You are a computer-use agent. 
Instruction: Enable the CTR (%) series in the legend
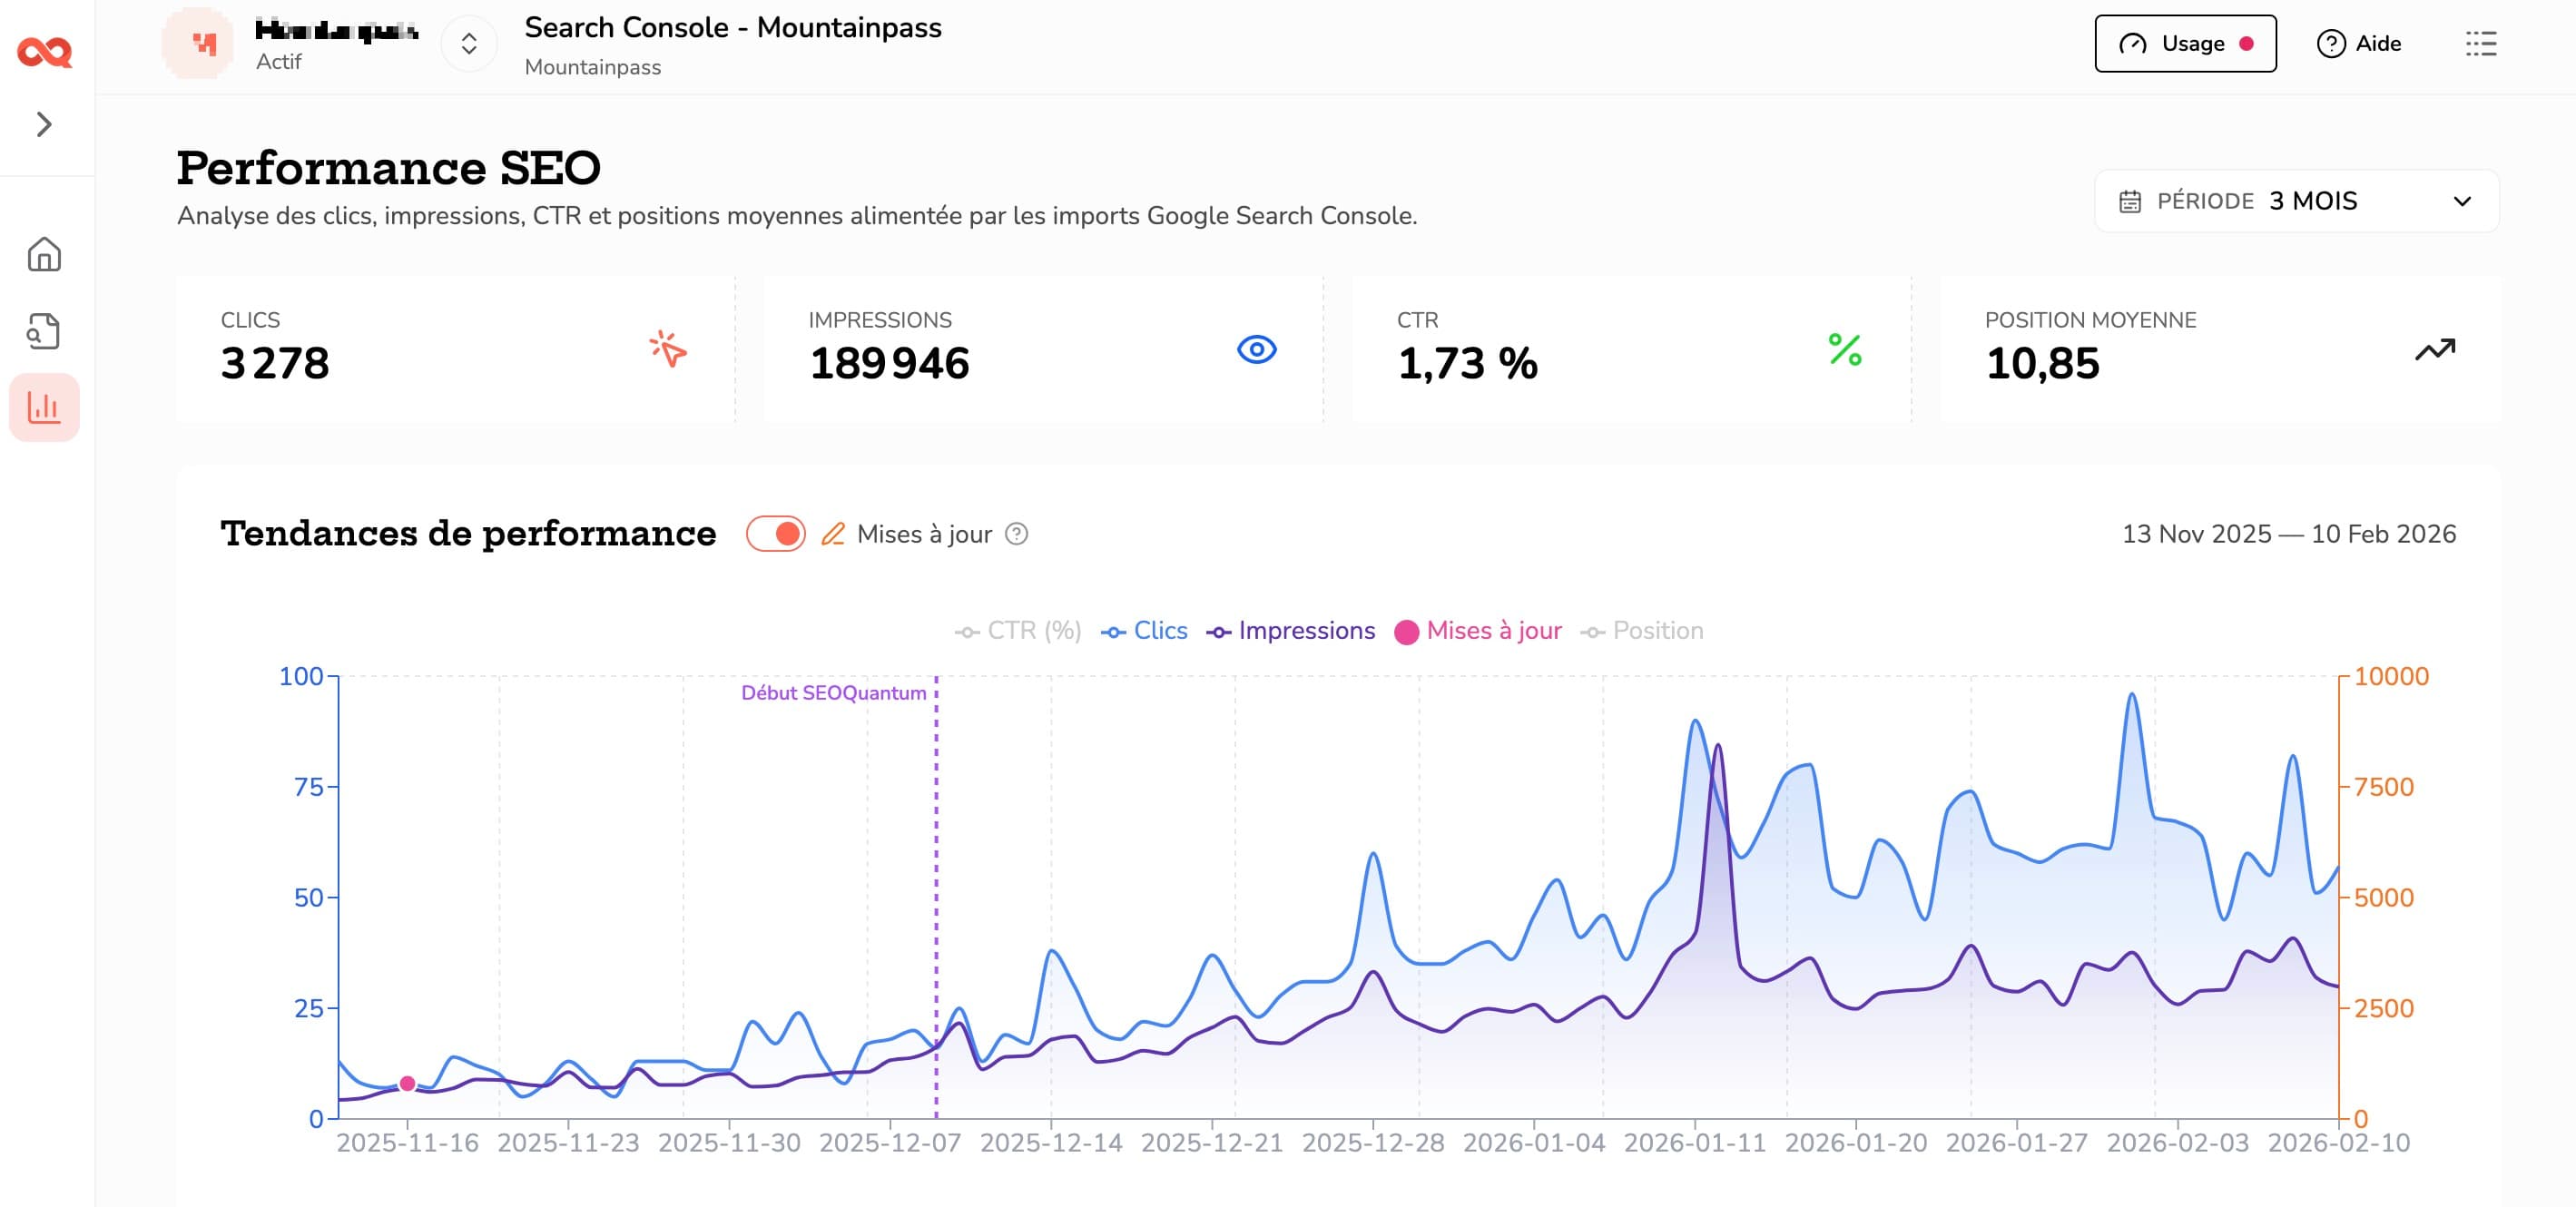tap(1019, 631)
